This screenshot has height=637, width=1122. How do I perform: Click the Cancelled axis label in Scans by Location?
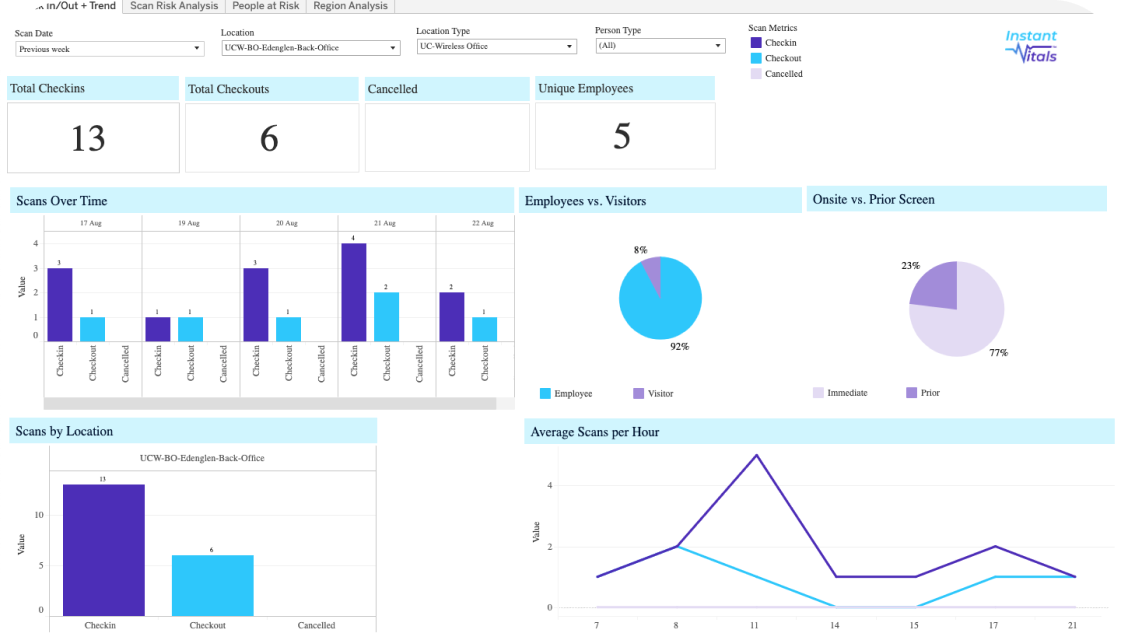(x=316, y=626)
